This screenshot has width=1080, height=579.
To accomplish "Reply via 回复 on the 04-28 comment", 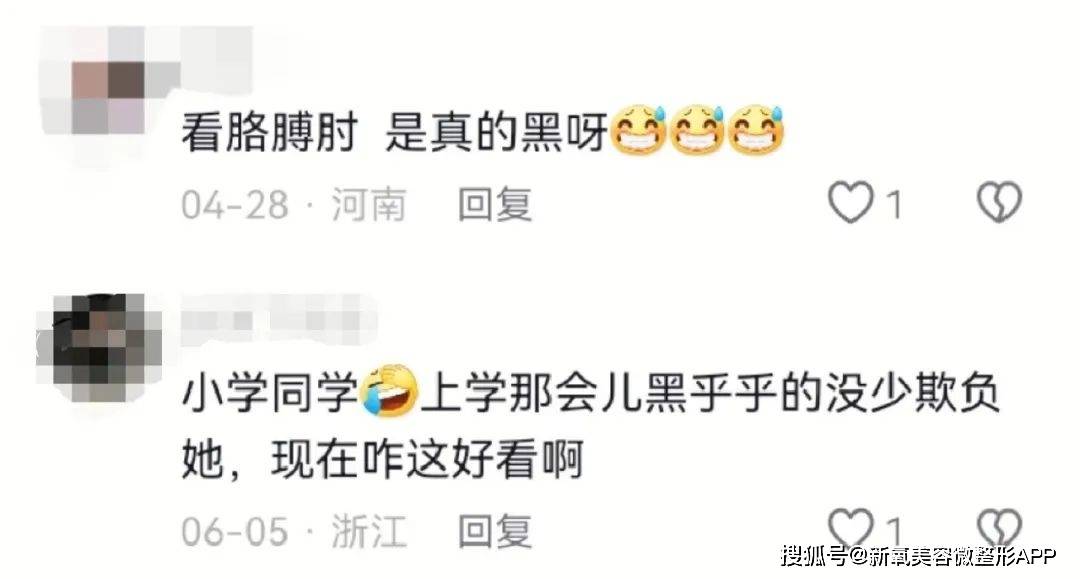I will click(495, 204).
